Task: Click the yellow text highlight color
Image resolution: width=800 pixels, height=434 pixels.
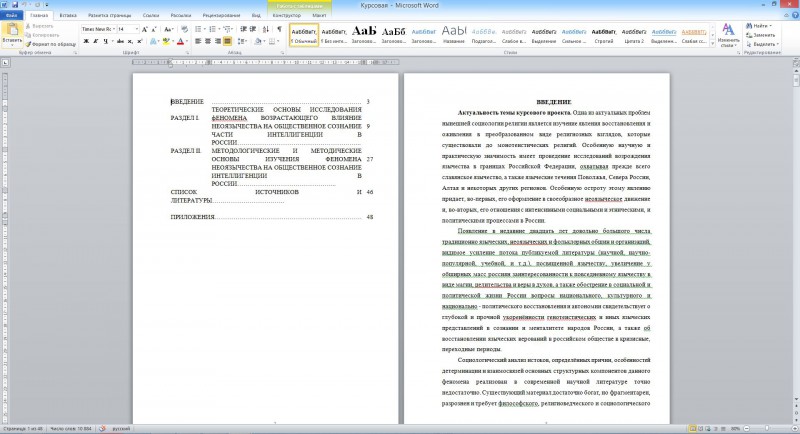Action: 166,41
